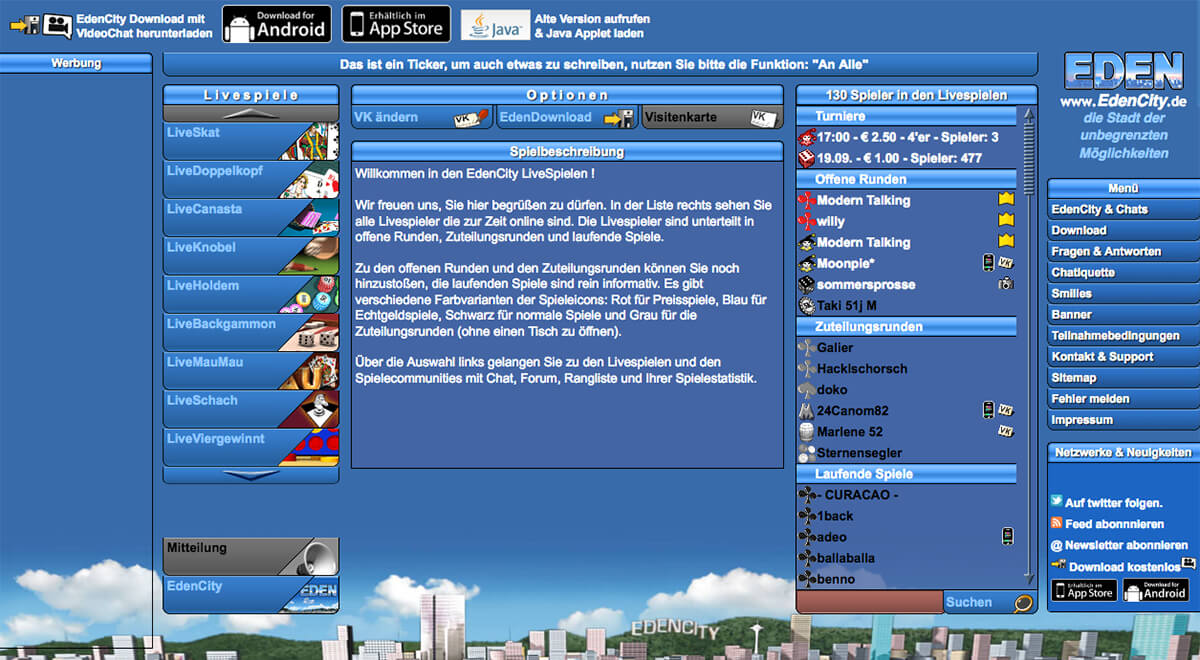The width and height of the screenshot is (1200, 660).
Task: Click 'Download kostenlos' link
Action: (1125, 567)
